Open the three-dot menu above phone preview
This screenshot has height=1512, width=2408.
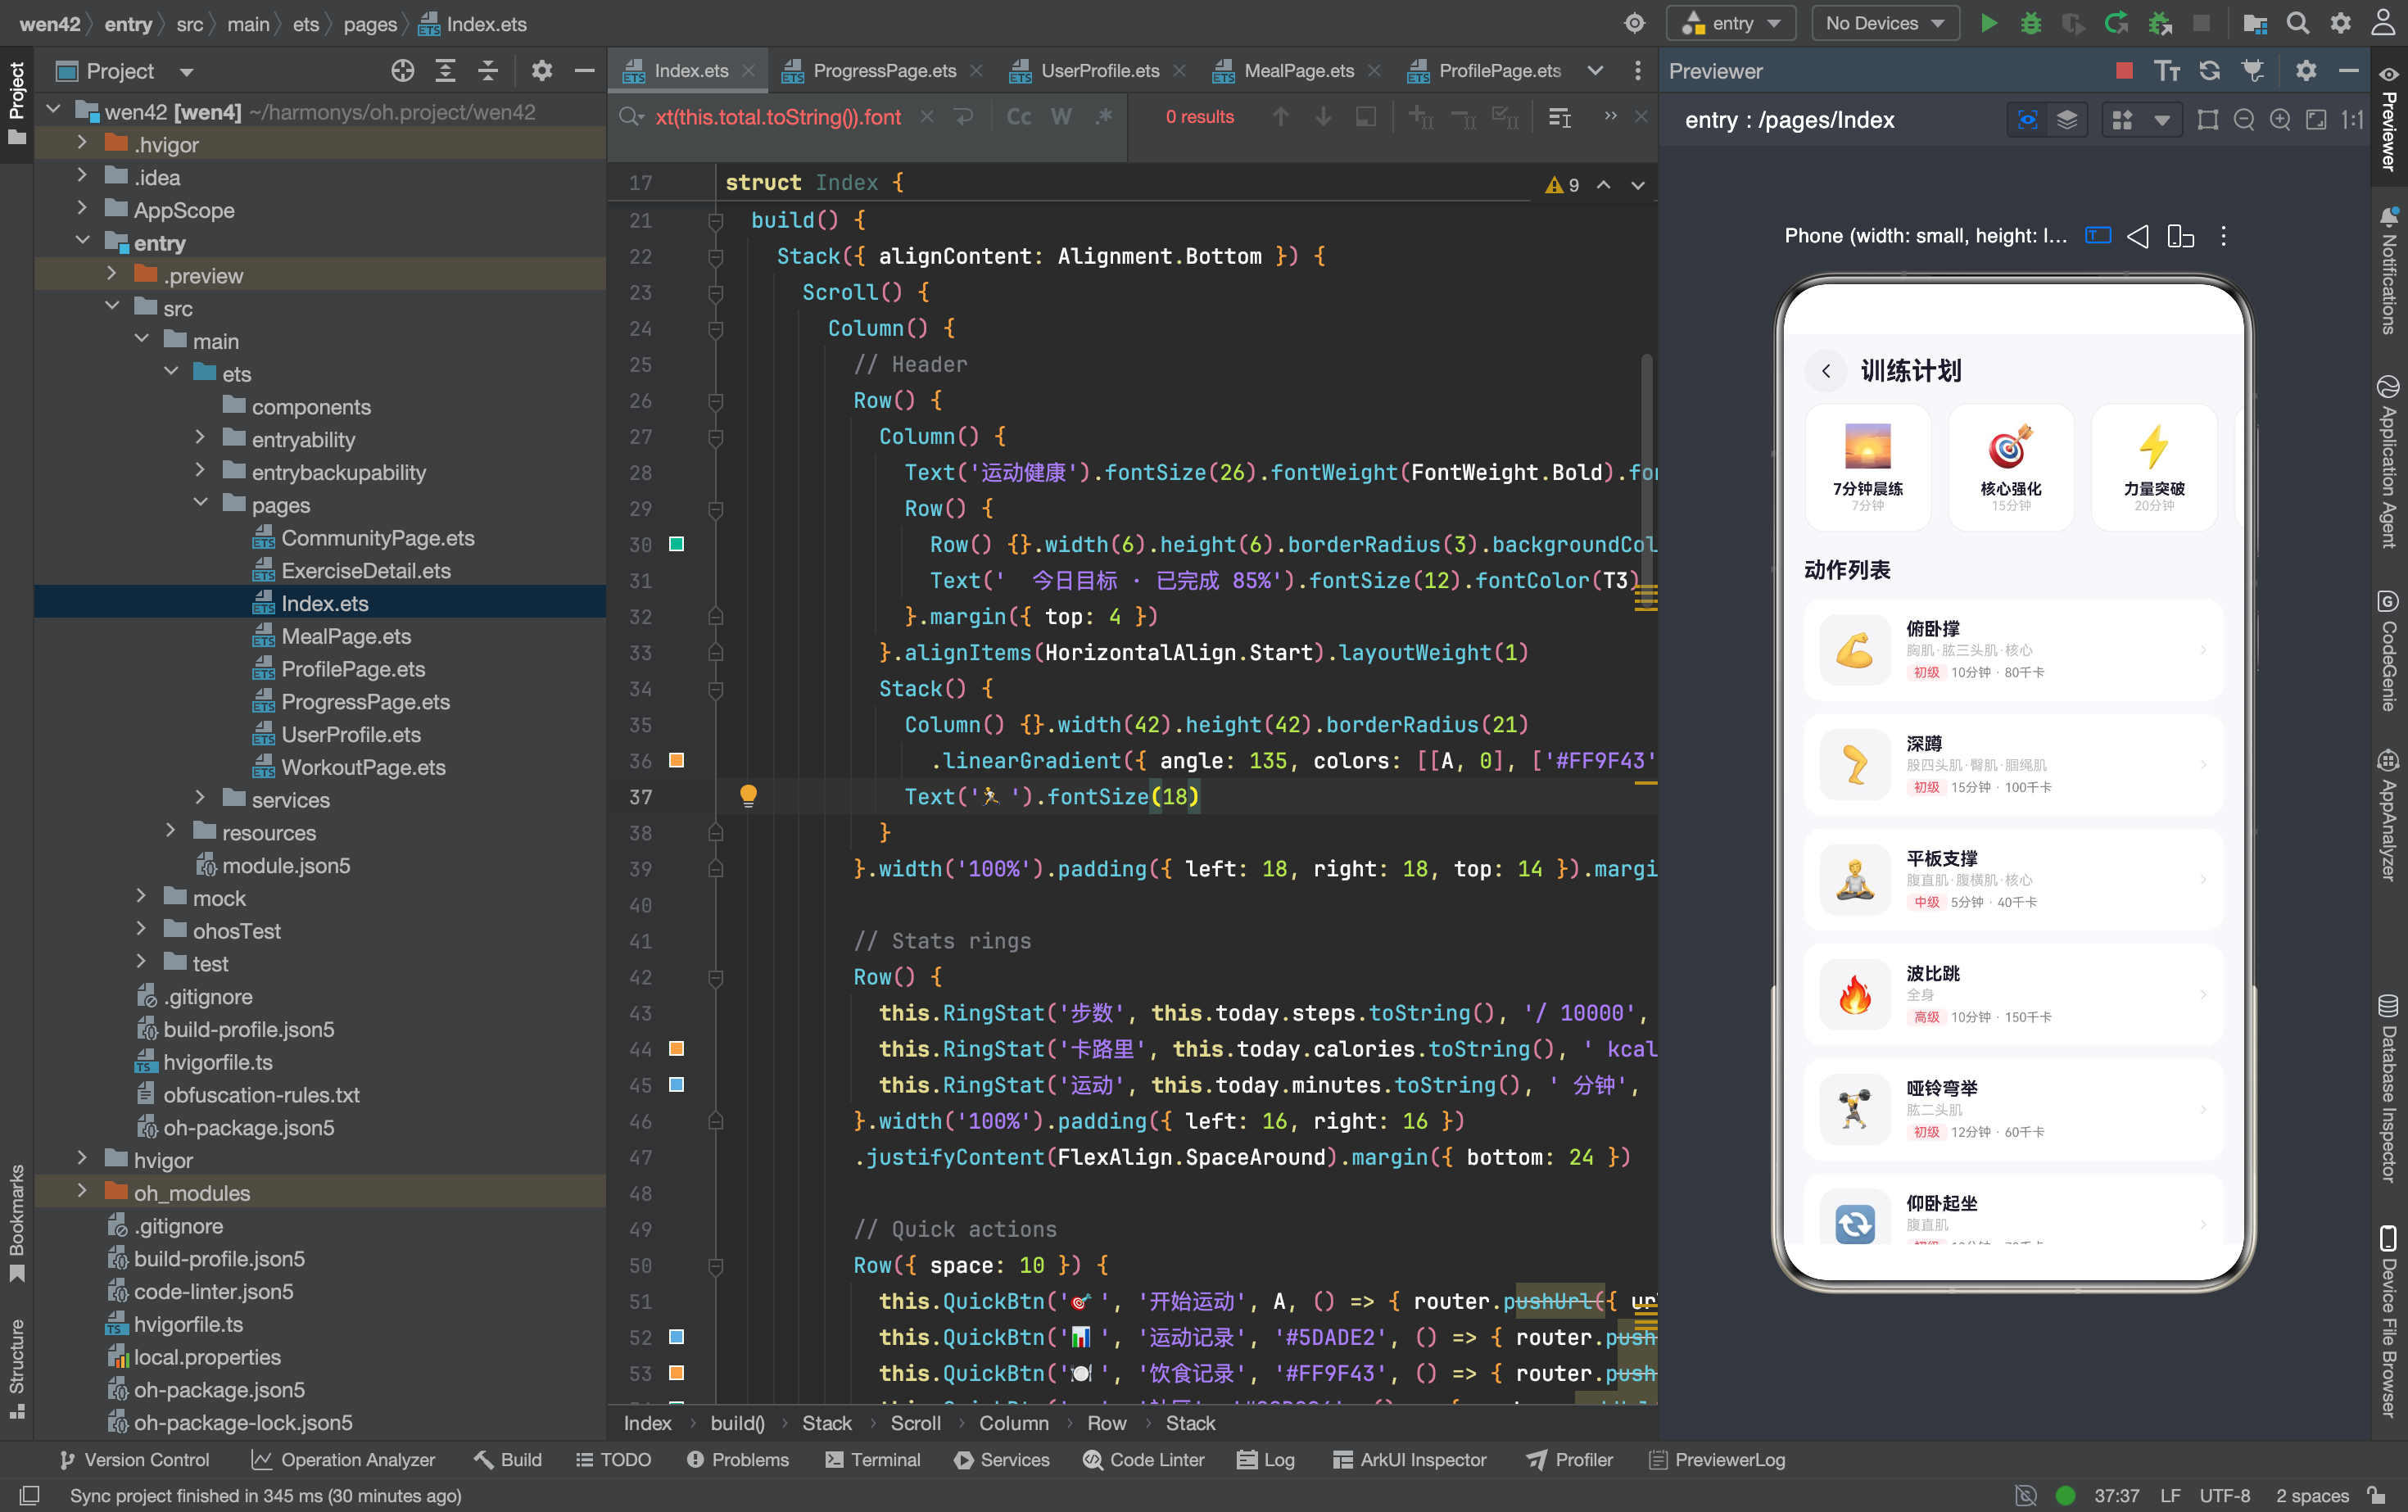[x=2223, y=236]
